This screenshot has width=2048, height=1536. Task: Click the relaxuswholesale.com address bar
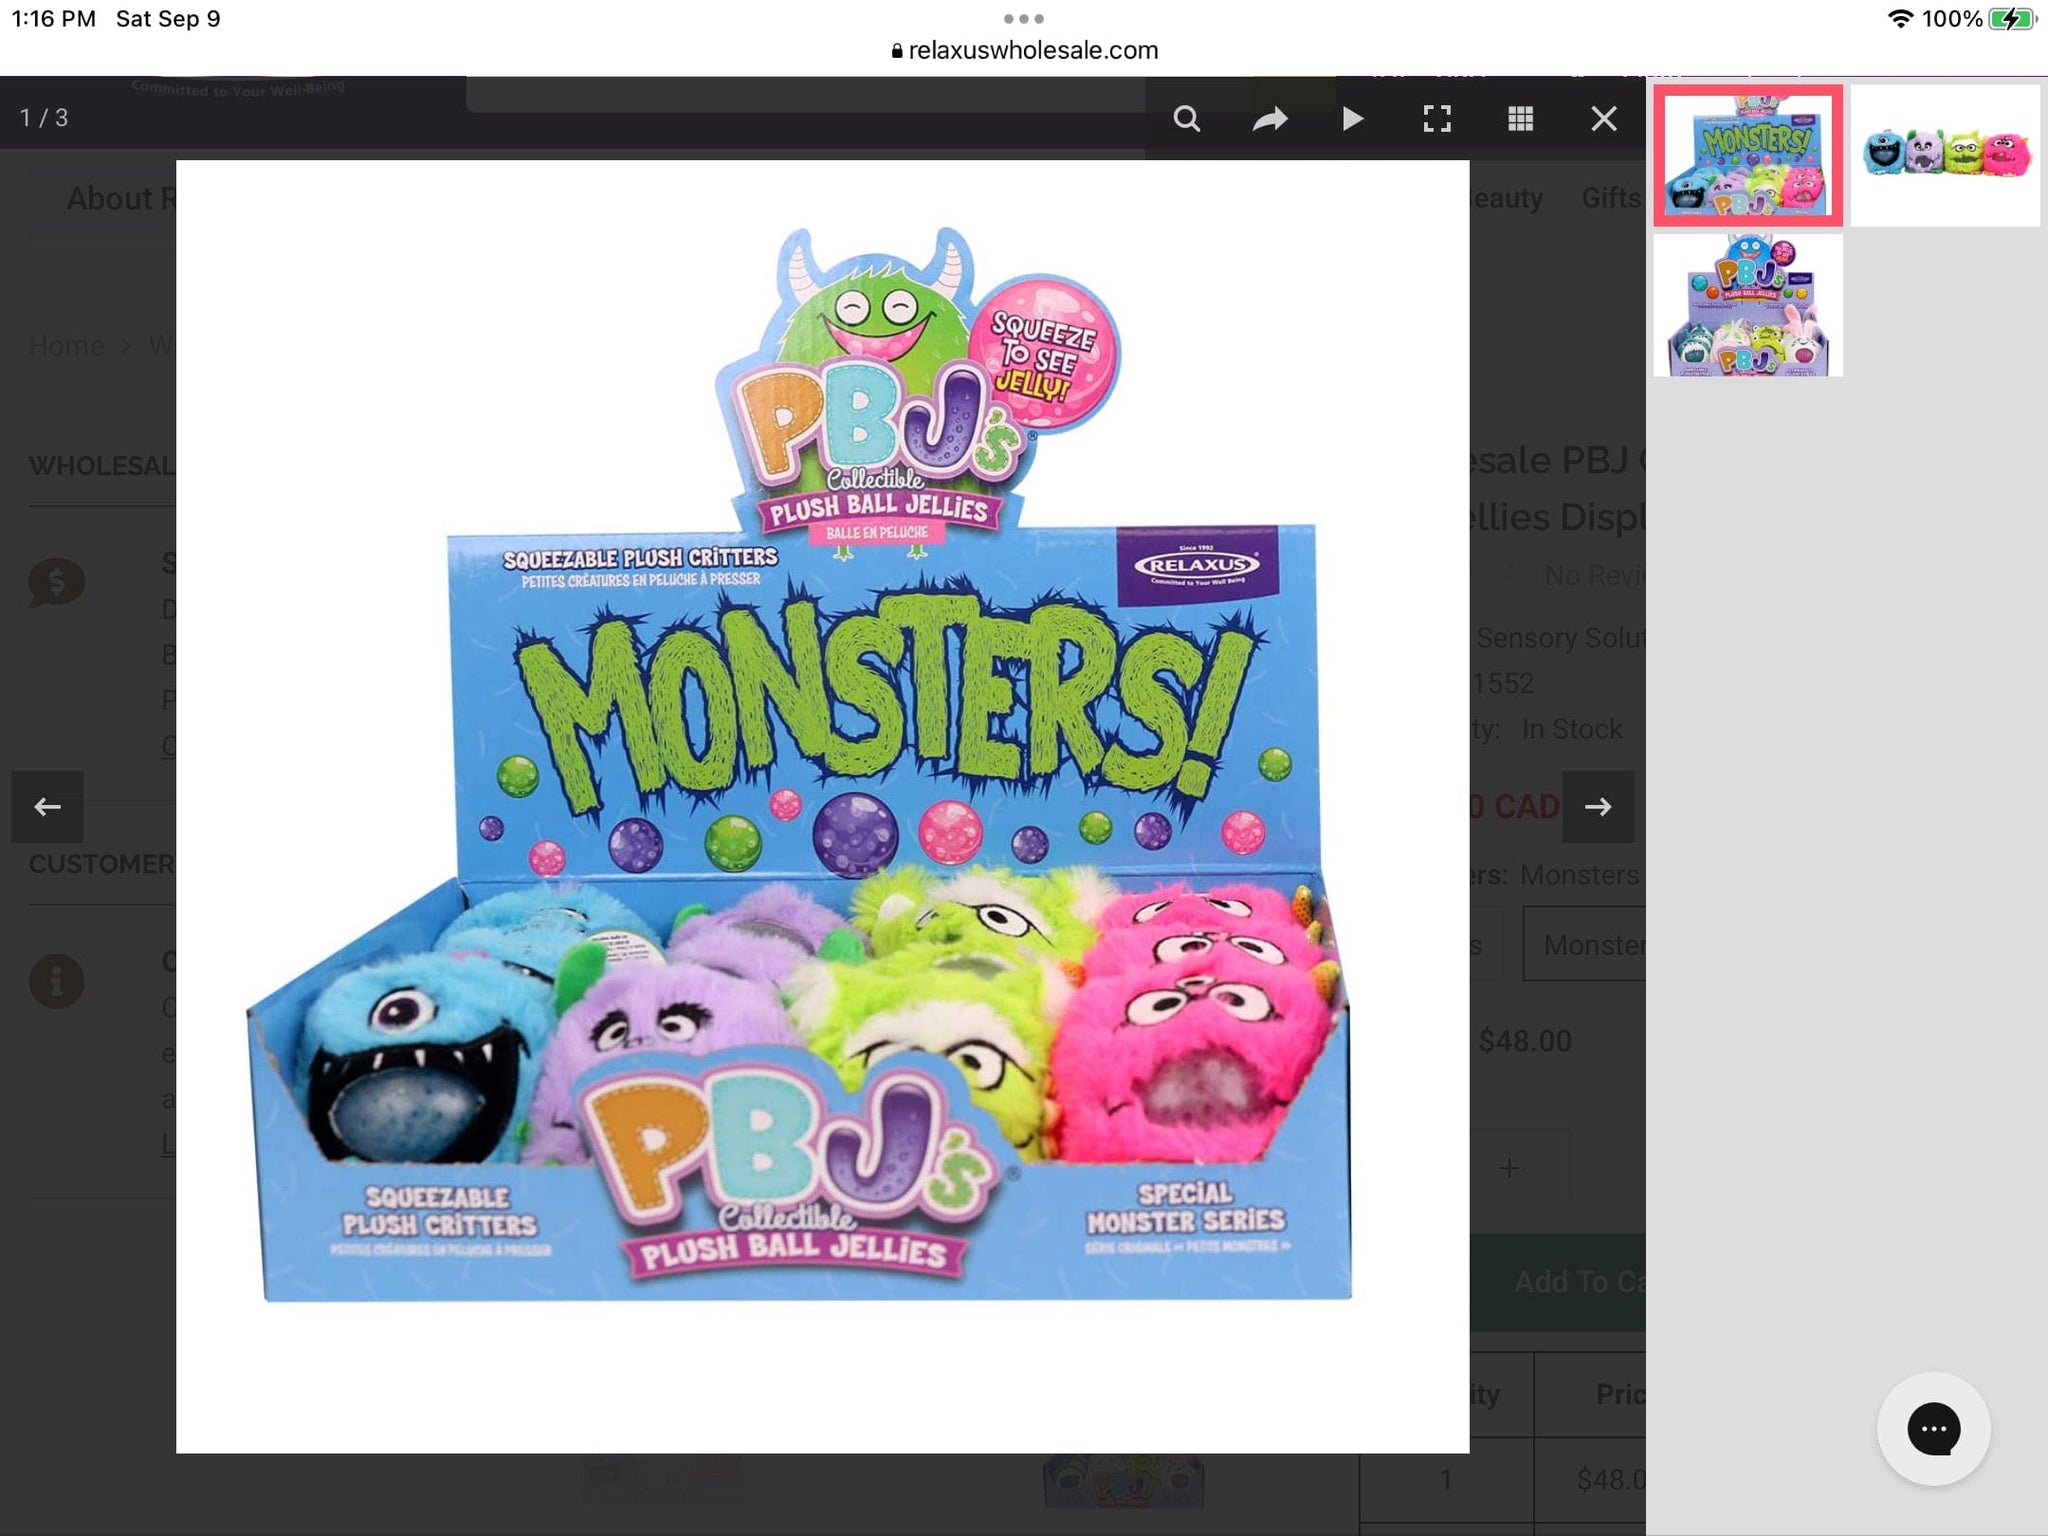pos(1024,50)
